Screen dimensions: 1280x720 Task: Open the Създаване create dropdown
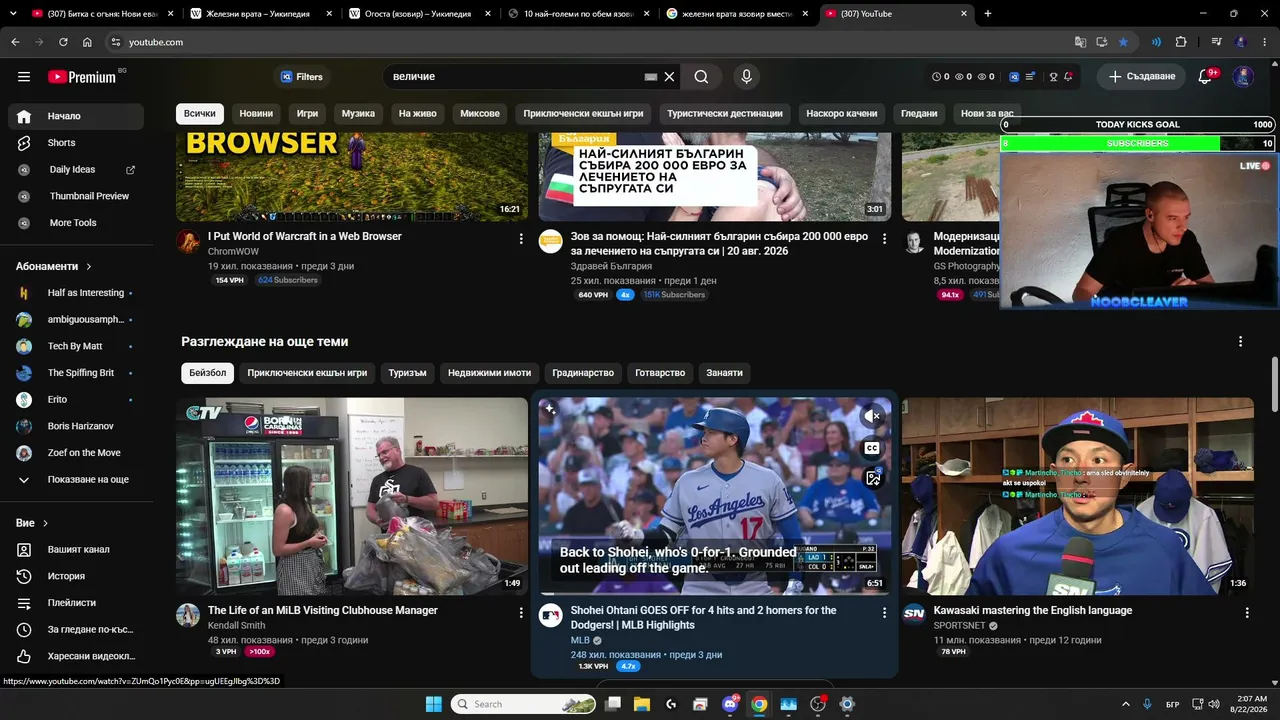pyautogui.click(x=1141, y=77)
